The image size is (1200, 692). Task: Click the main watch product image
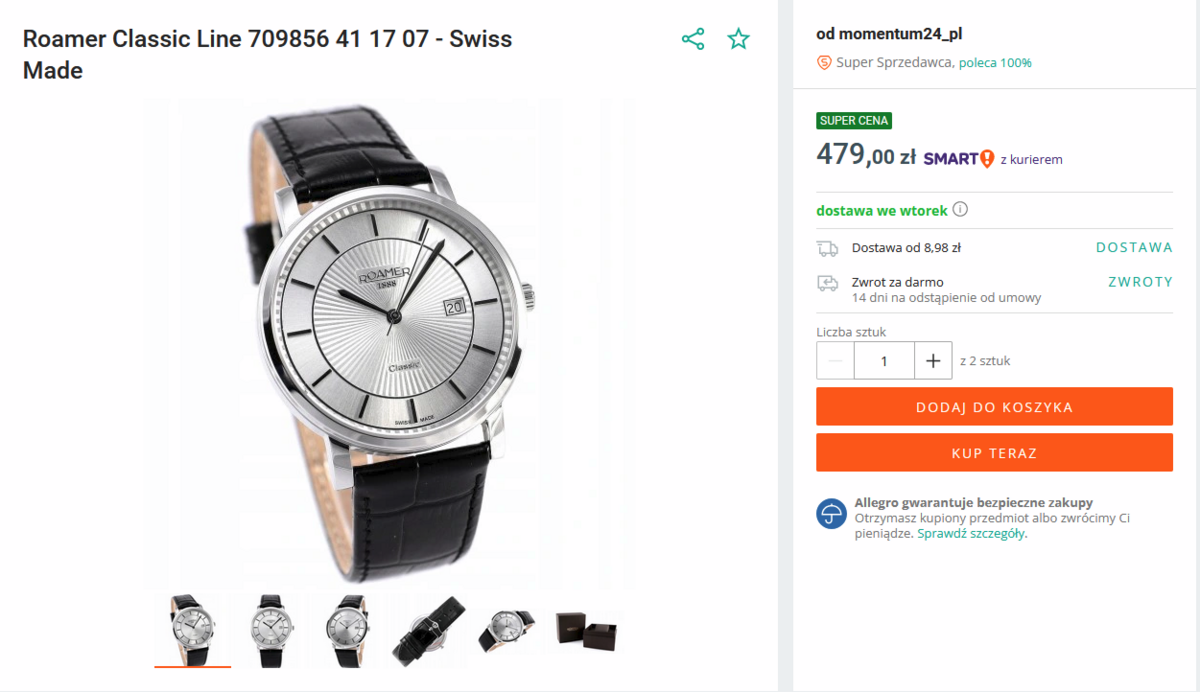pyautogui.click(x=390, y=340)
